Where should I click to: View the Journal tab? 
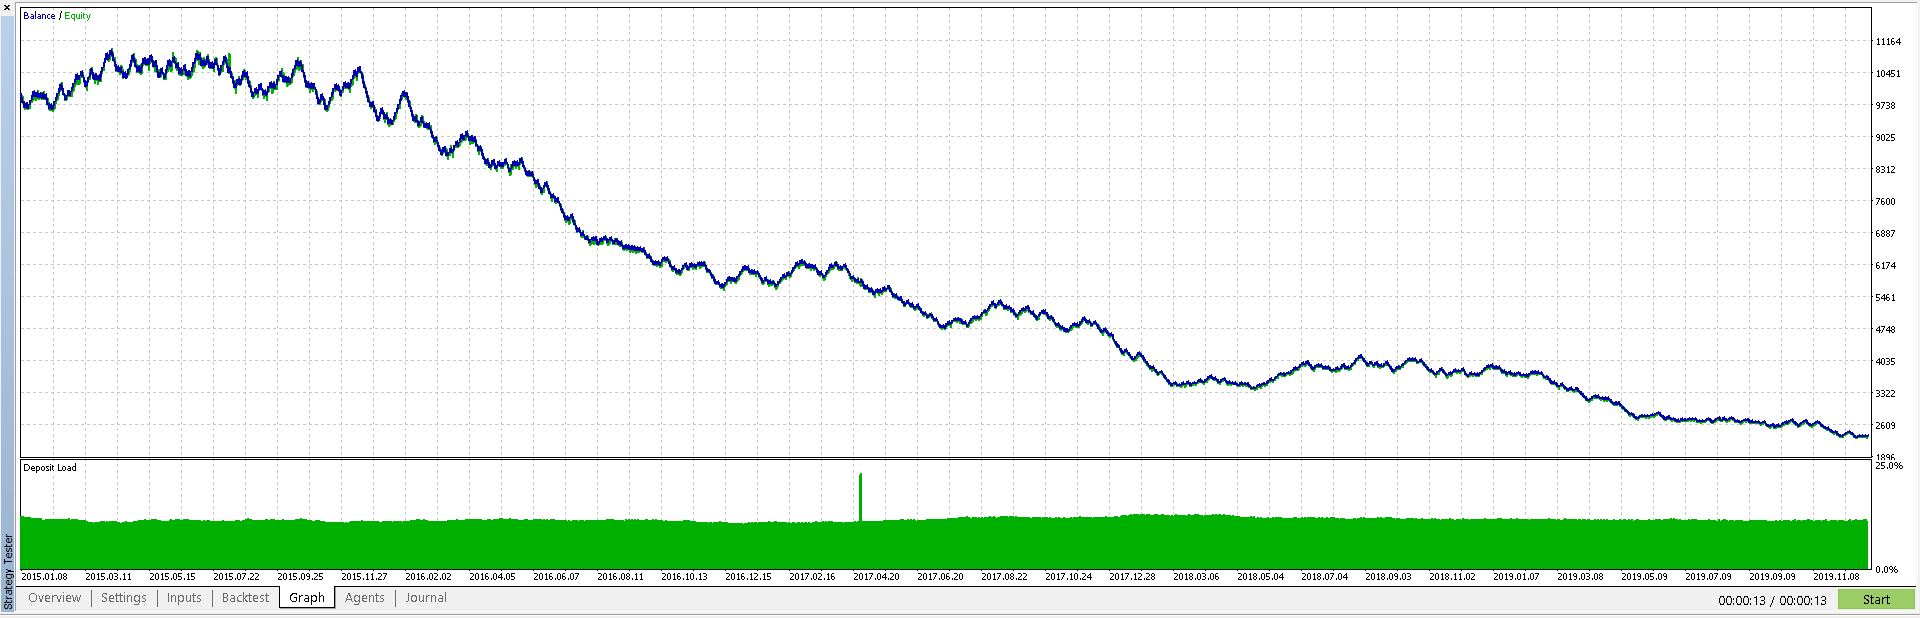click(426, 598)
